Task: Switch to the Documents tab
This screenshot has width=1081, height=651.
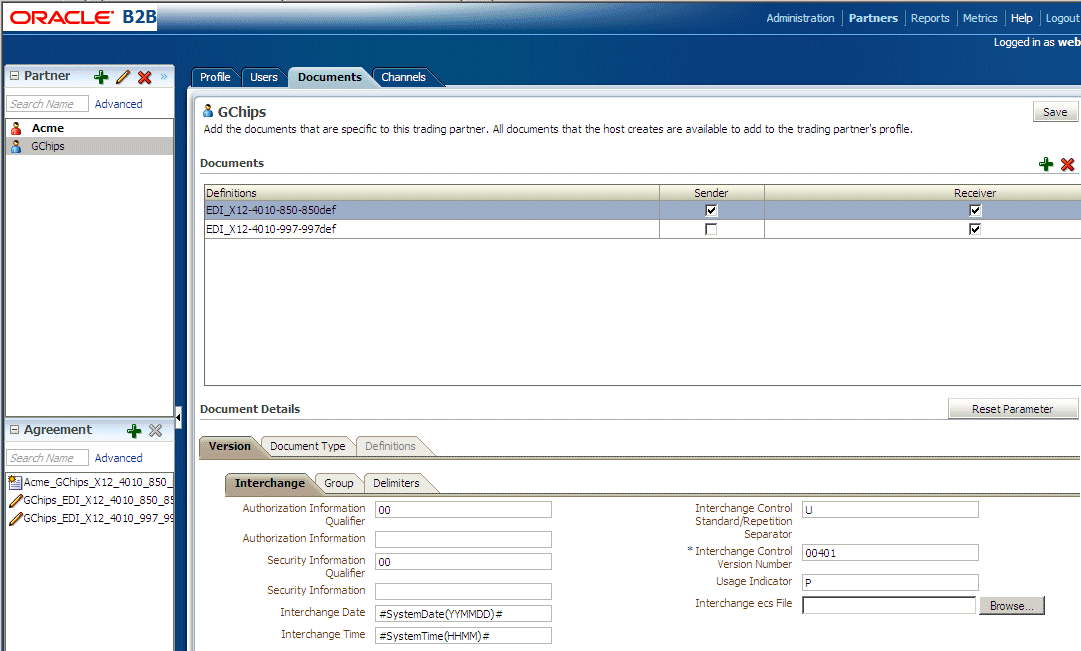Action: click(330, 77)
